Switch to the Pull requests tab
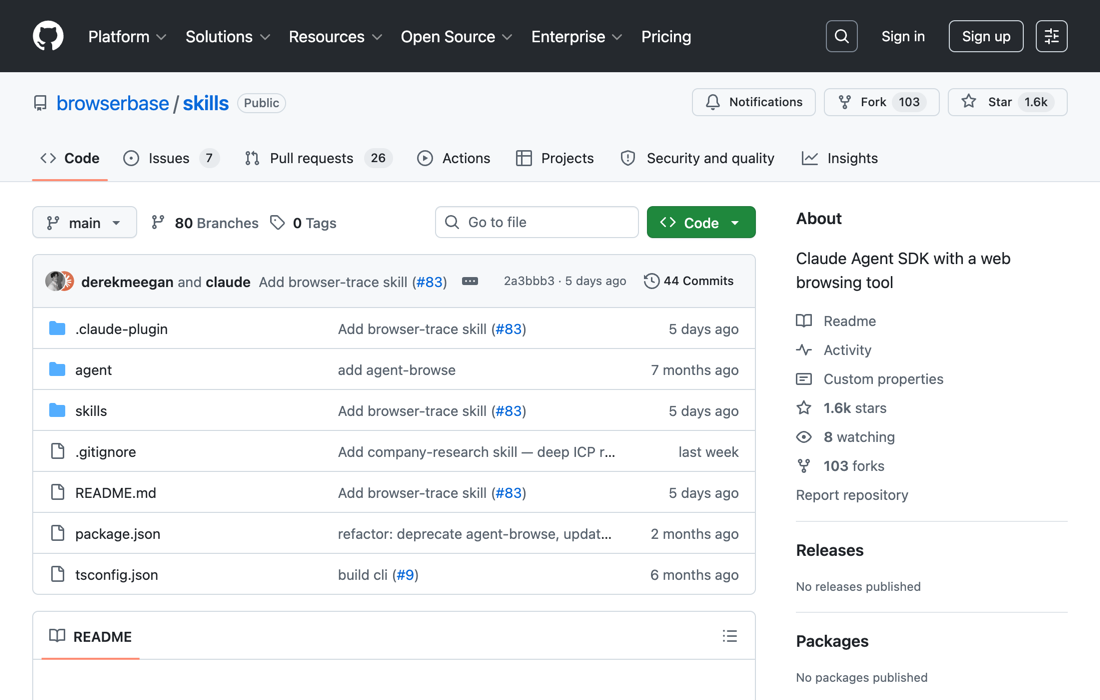The height and width of the screenshot is (700, 1100). click(x=318, y=159)
